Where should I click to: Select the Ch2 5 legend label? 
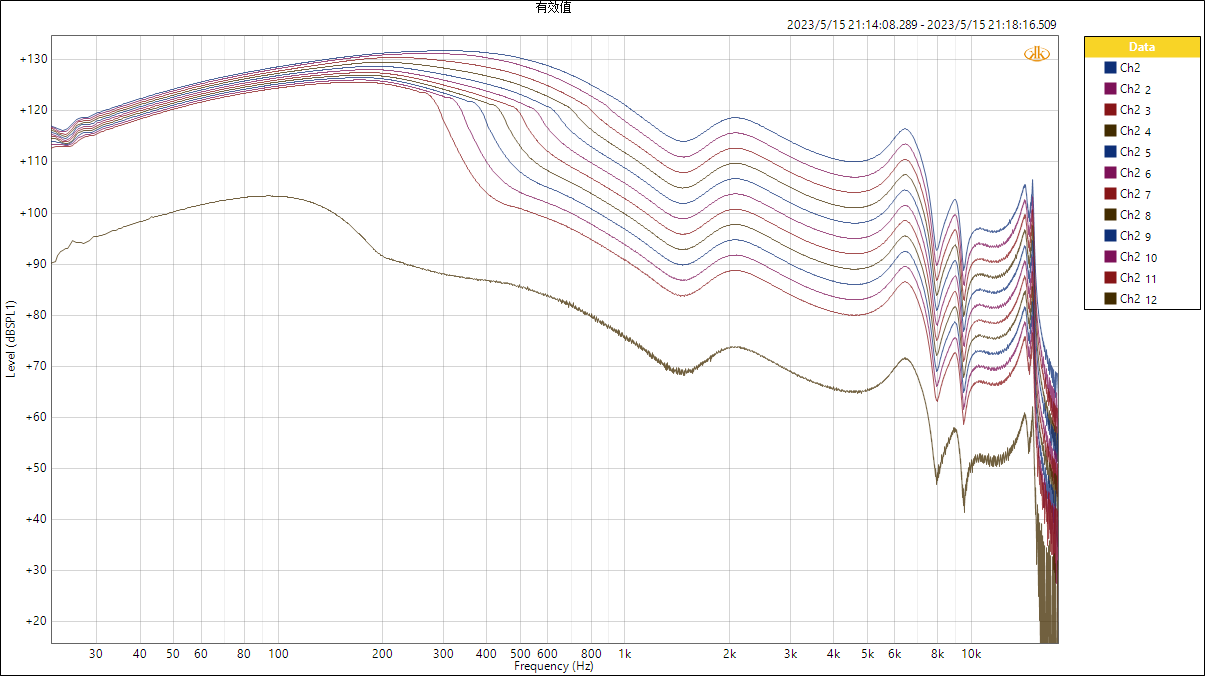click(1135, 152)
